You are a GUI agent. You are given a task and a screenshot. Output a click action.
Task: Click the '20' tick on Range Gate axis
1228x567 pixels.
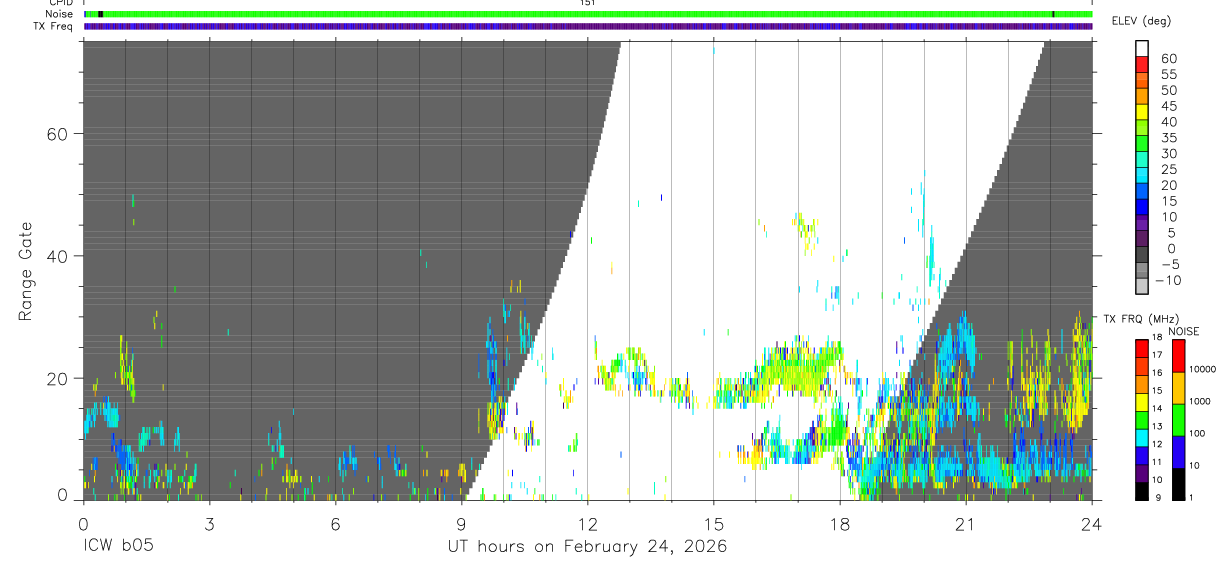click(57, 378)
